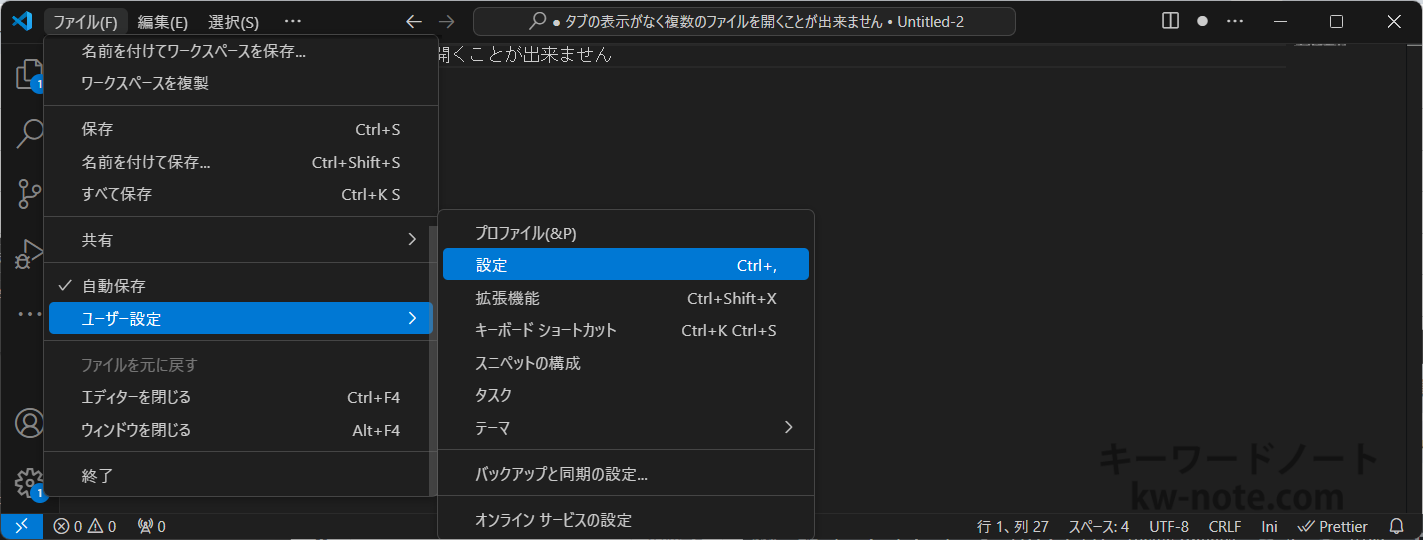Viewport: 1423px width, 540px height.
Task: Open the remote window indicator in status bar
Action: [x=21, y=526]
